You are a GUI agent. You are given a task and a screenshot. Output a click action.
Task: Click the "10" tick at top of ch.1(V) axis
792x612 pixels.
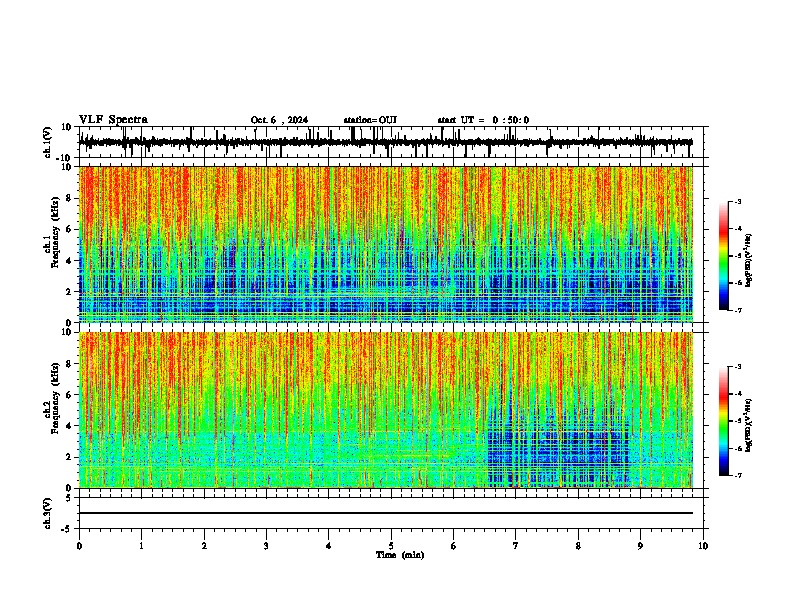pos(67,127)
